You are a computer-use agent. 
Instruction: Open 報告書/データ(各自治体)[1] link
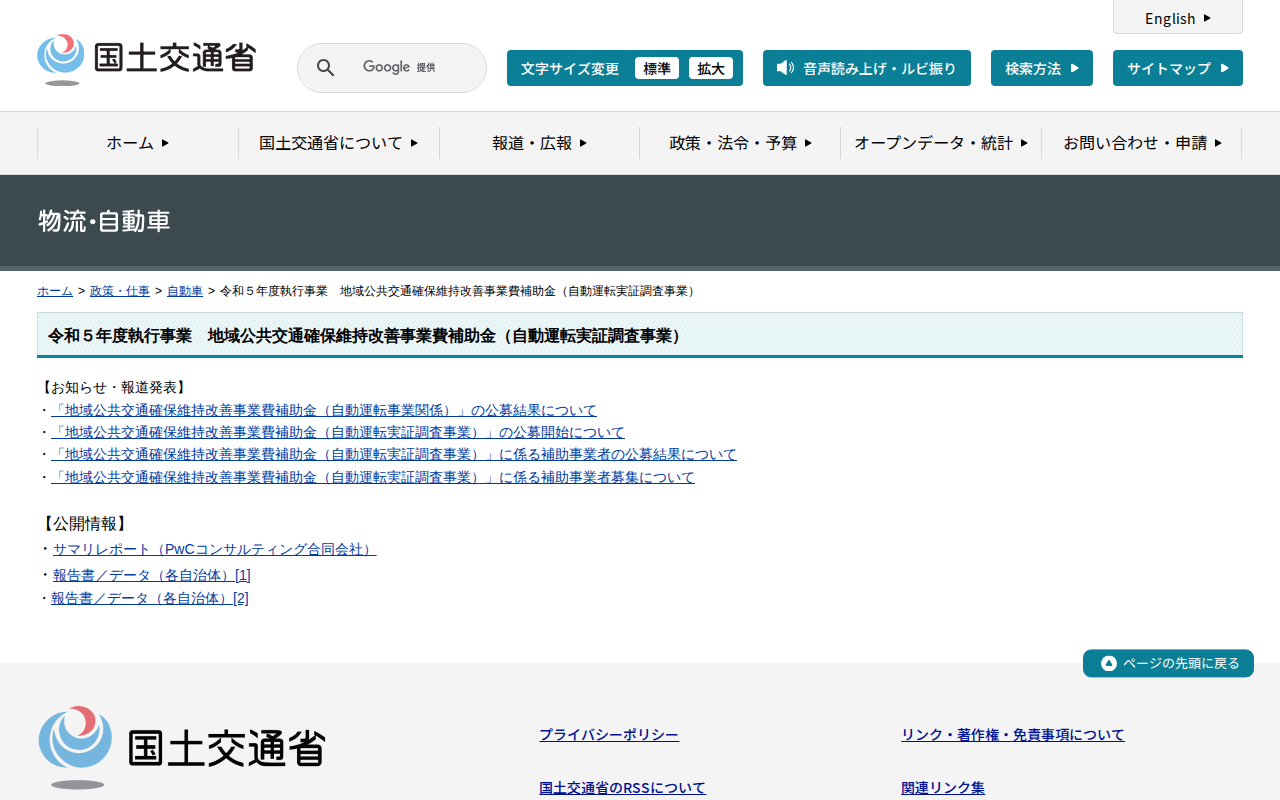click(151, 575)
